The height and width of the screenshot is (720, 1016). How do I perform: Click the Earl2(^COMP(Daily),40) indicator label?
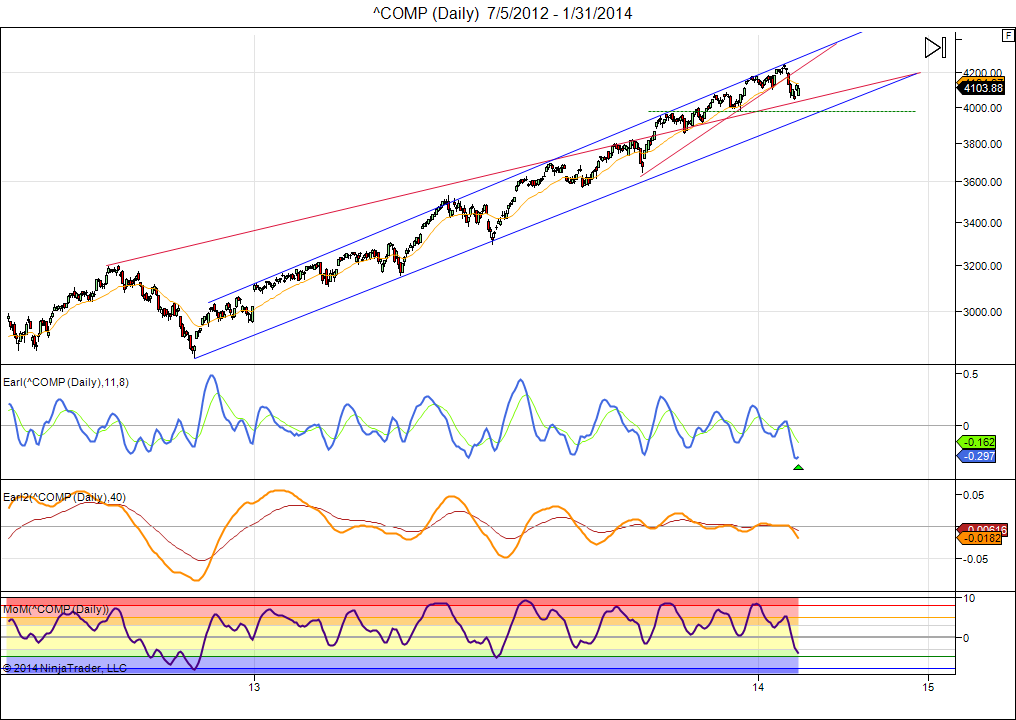[64, 497]
